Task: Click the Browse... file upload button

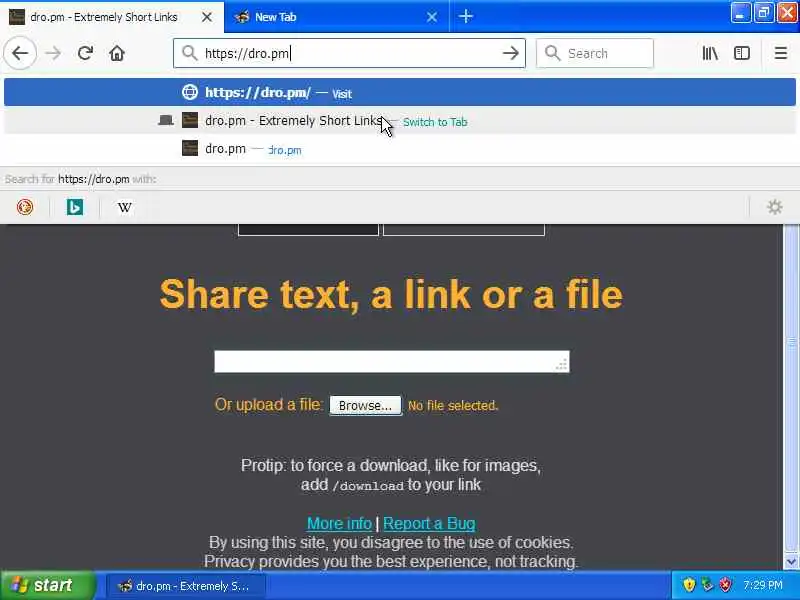Action: coord(365,406)
